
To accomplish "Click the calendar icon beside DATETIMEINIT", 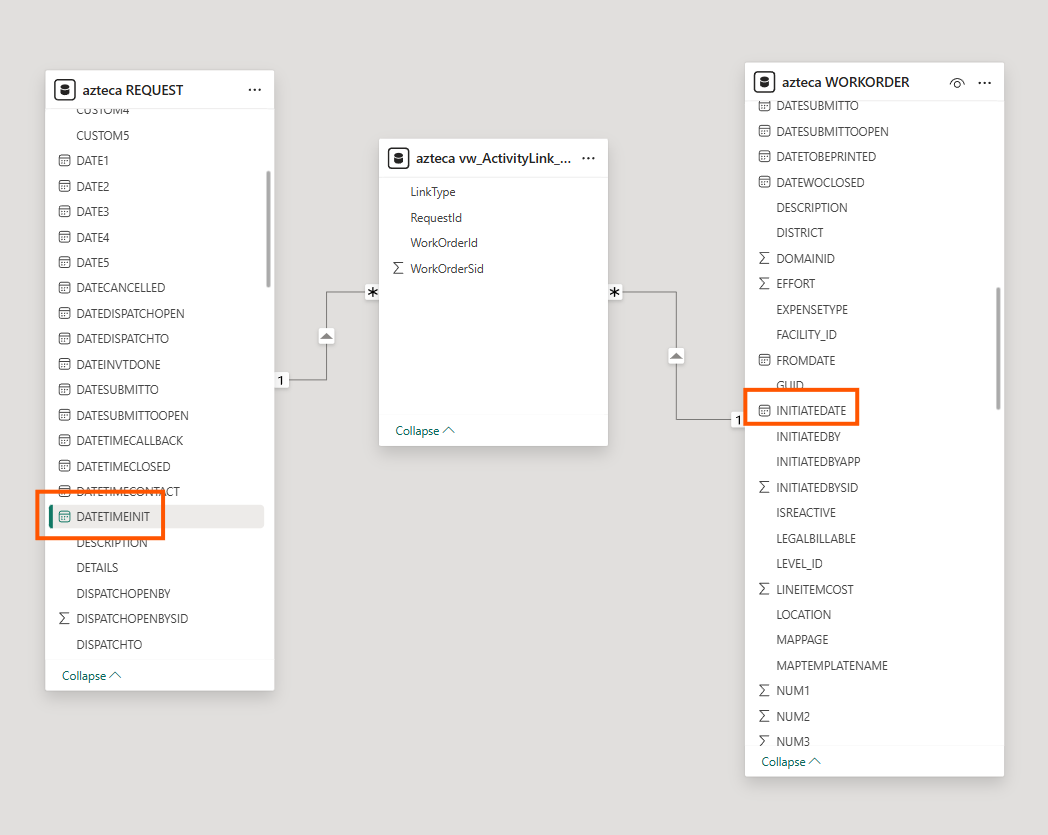I will (64, 516).
